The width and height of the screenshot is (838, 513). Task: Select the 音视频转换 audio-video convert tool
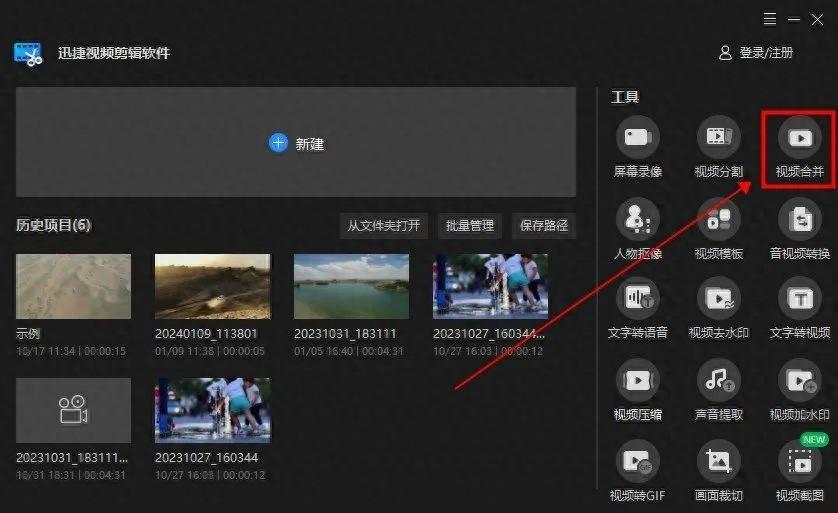point(799,218)
